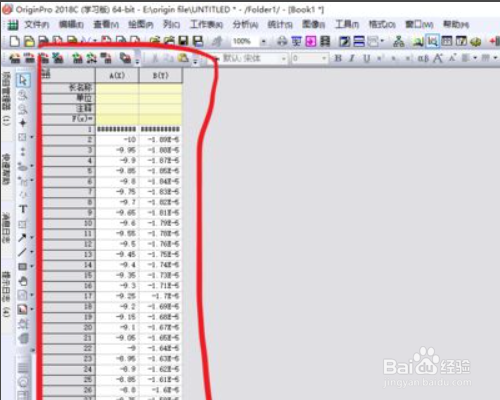Viewport: 500px width, 400px height.
Task: Click the 单位 cell of column B
Action: coord(161,98)
